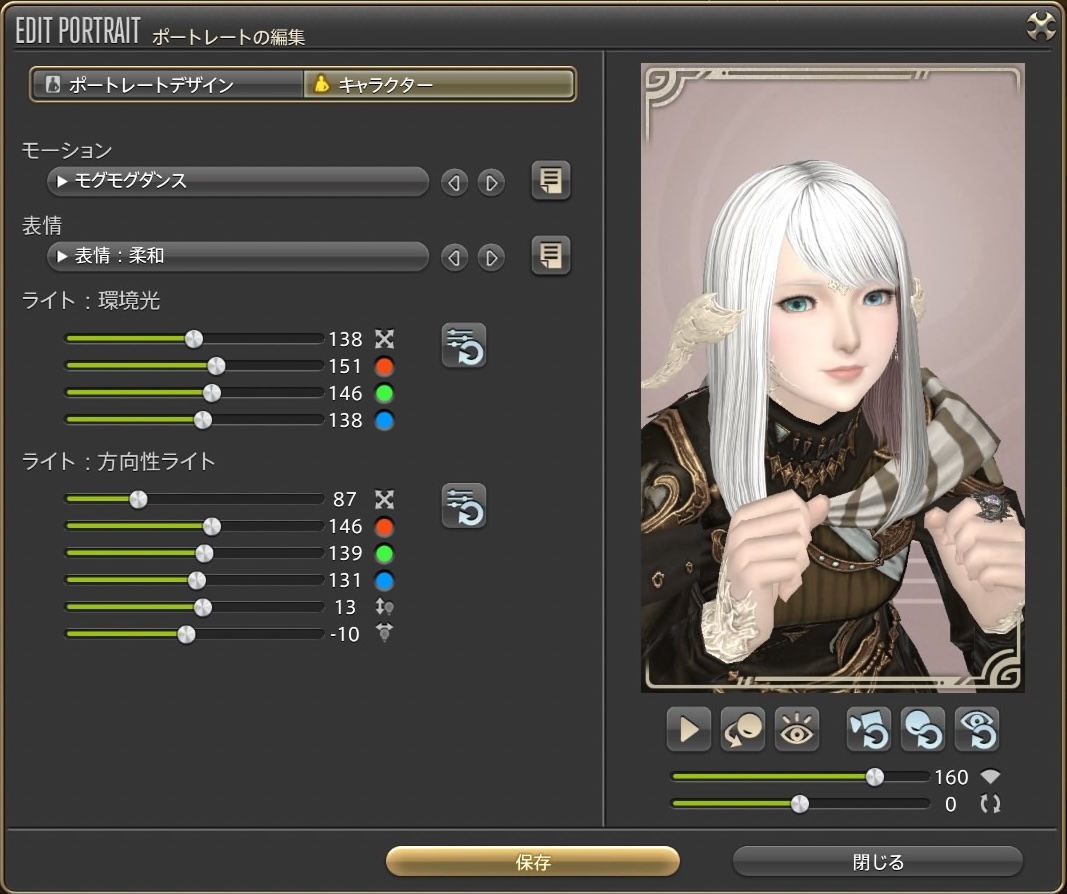Switch to the キャラクター tab
1067x894 pixels.
439,85
